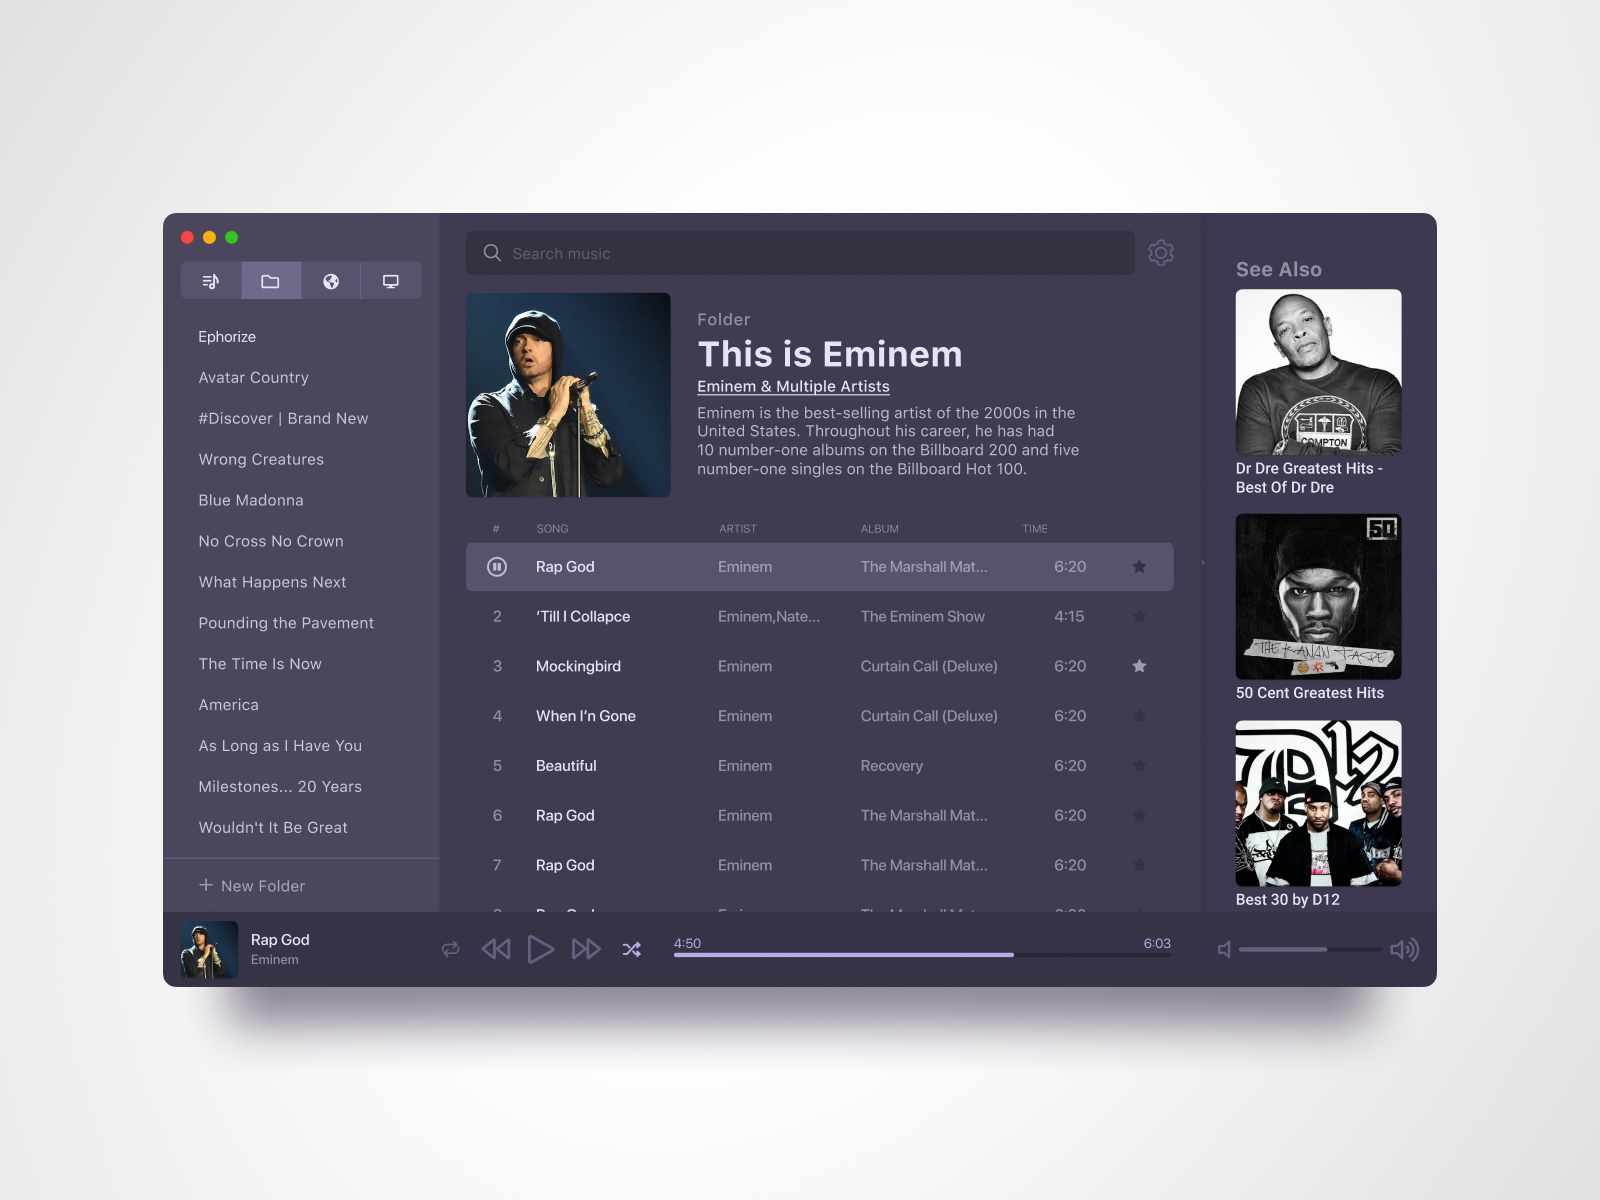This screenshot has width=1600, height=1200.
Task: Select #Discover | Brand New folder
Action: [x=283, y=419]
